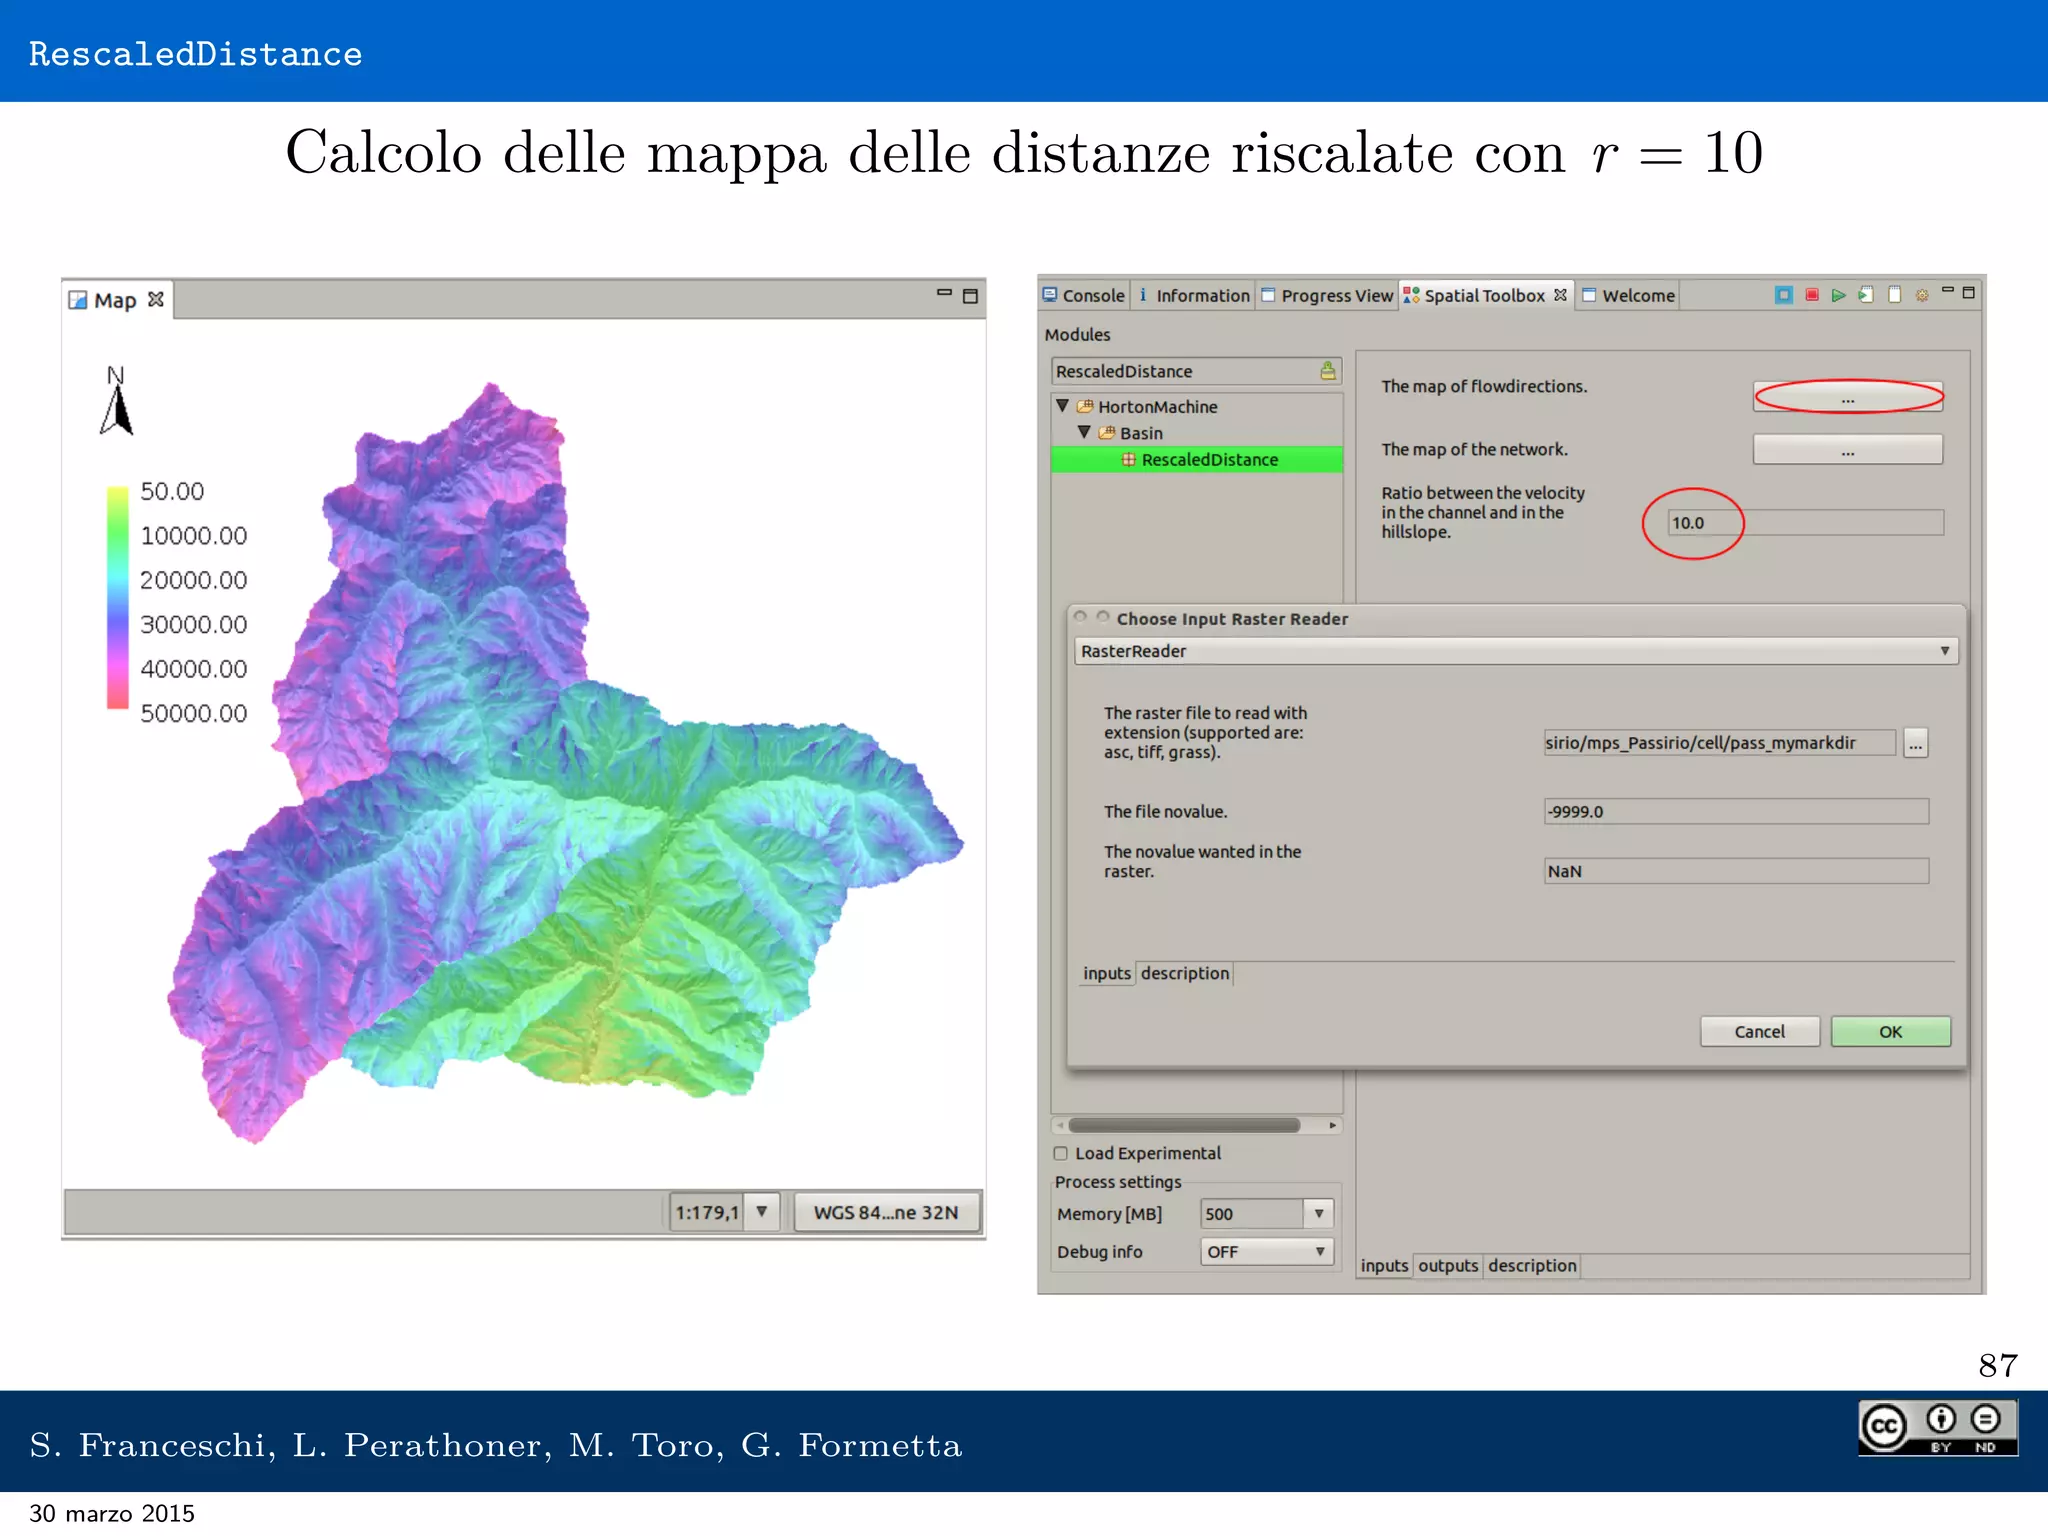Switch to the Welcome tab
The width and height of the screenshot is (2048, 1536).
(x=1629, y=296)
